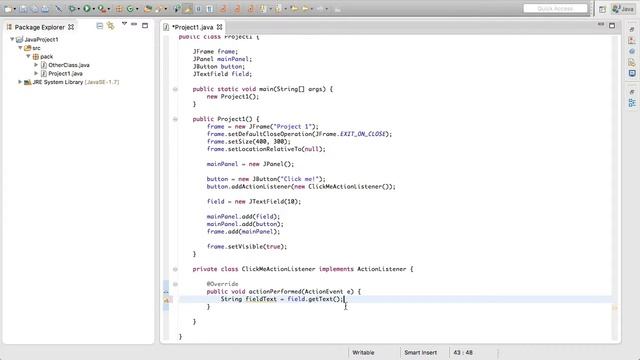Click the green Run button
The image size is (640, 360).
pyautogui.click(x=87, y=9)
